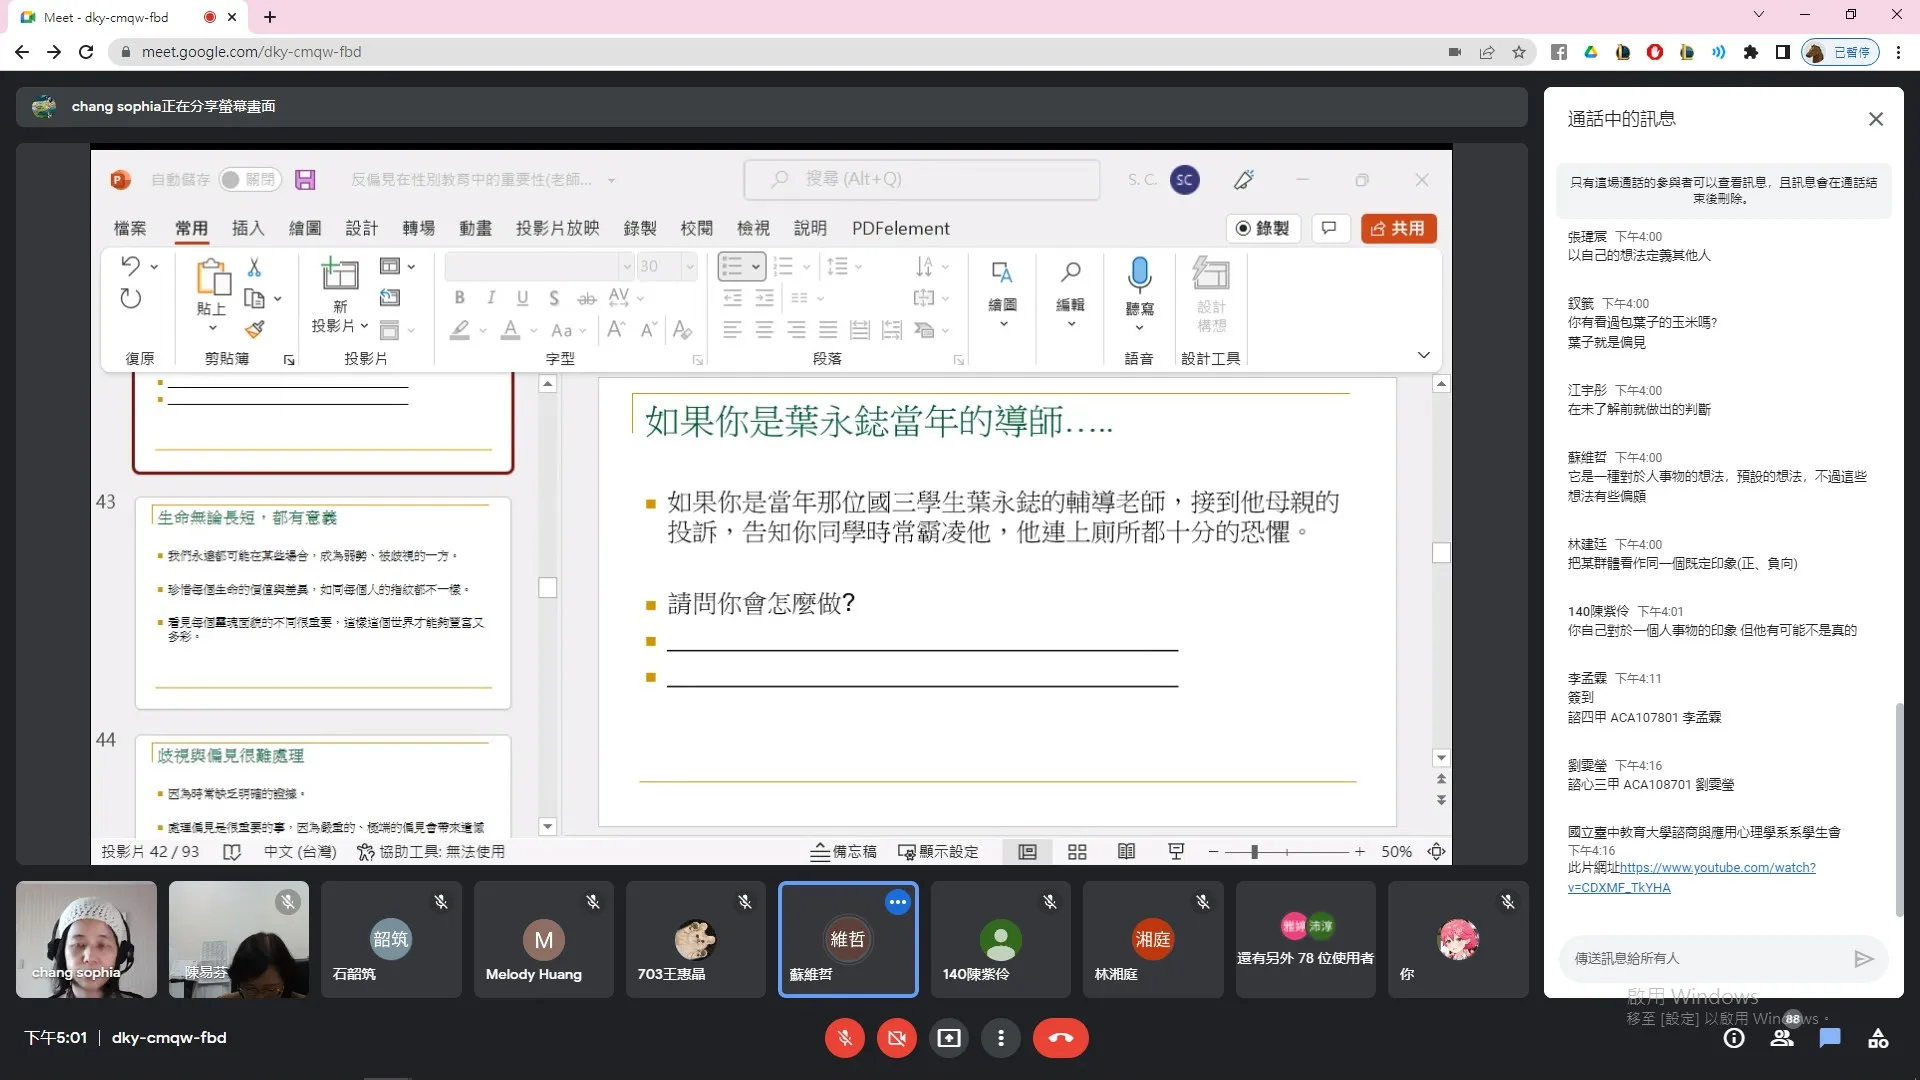1920x1080 pixels.
Task: Click the font color A swatch
Action: pyautogui.click(x=511, y=329)
